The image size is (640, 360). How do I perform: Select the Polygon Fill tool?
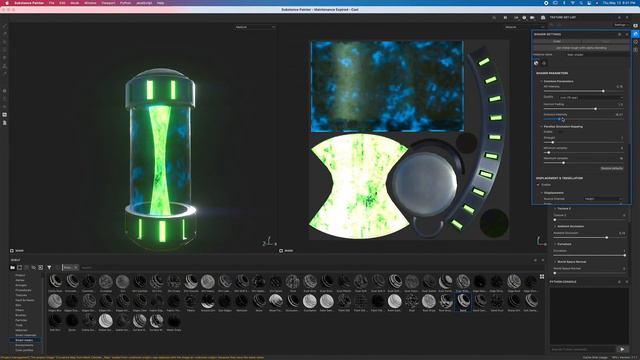pos(5,50)
